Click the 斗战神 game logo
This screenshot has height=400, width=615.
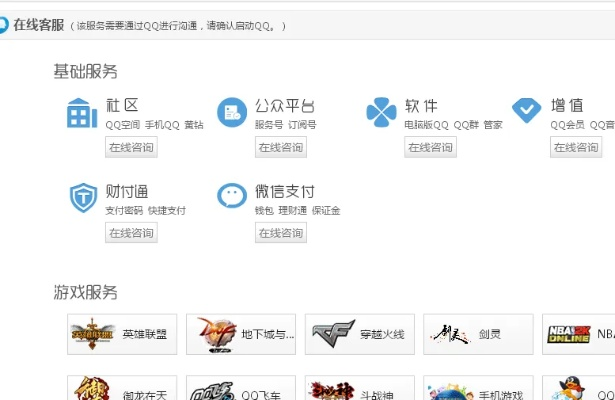[332, 391]
